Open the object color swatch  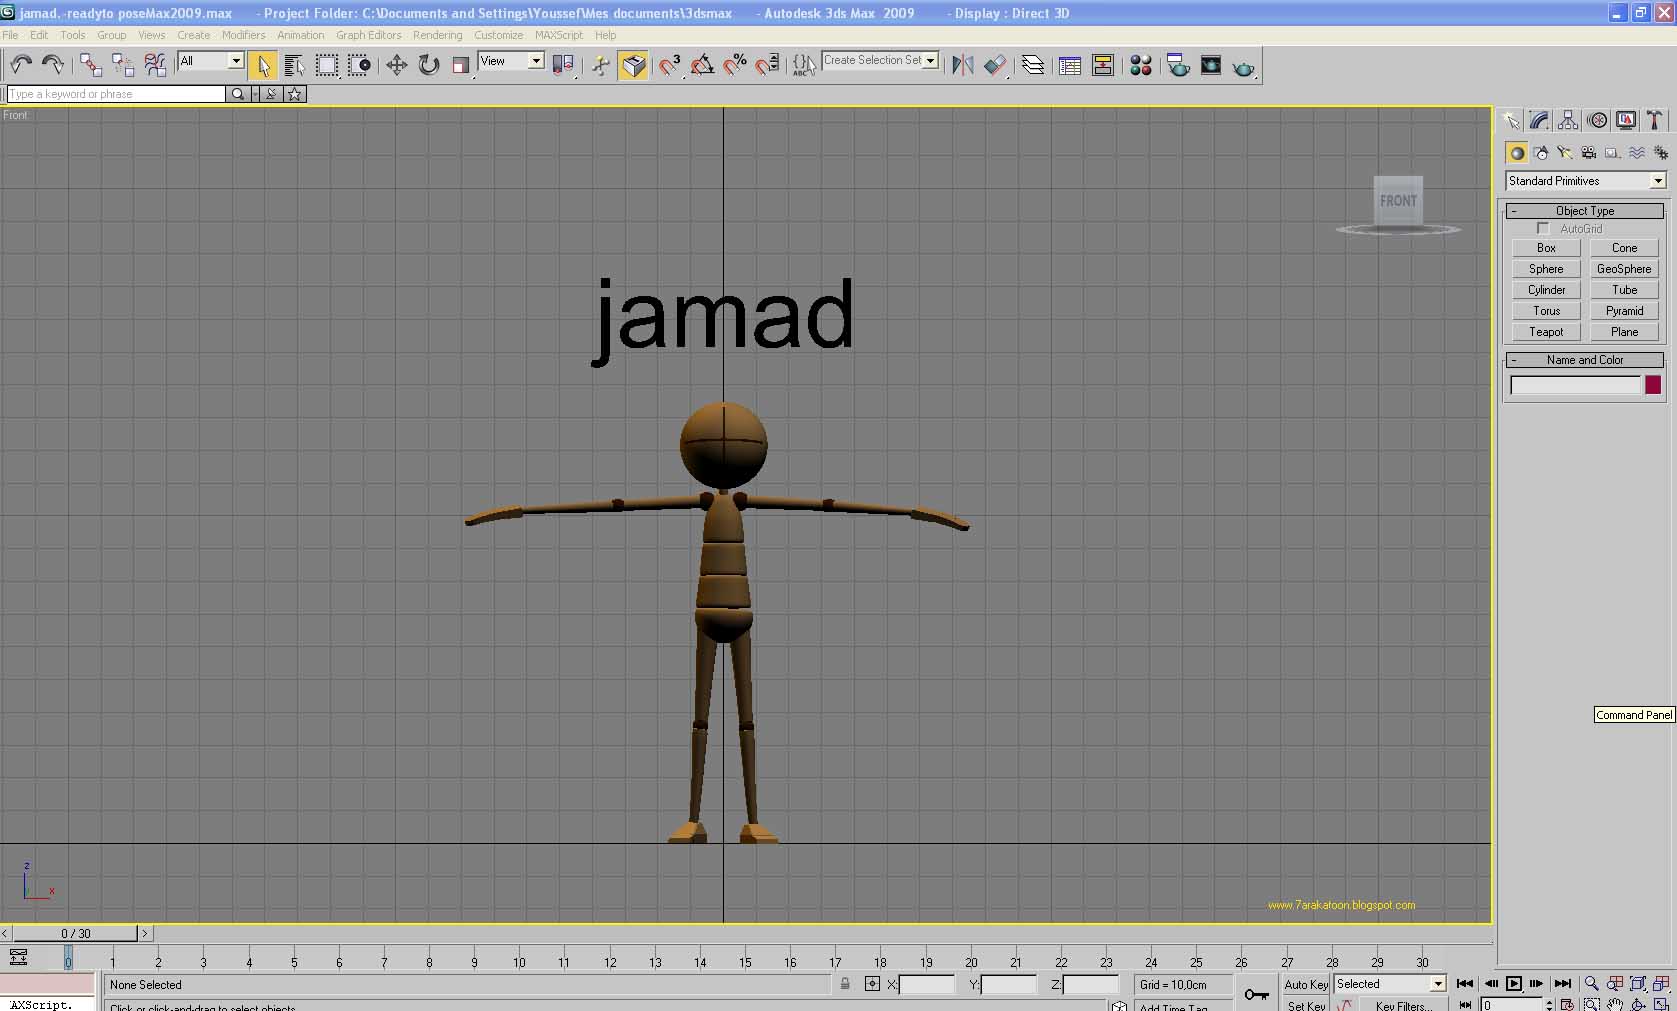click(x=1653, y=385)
